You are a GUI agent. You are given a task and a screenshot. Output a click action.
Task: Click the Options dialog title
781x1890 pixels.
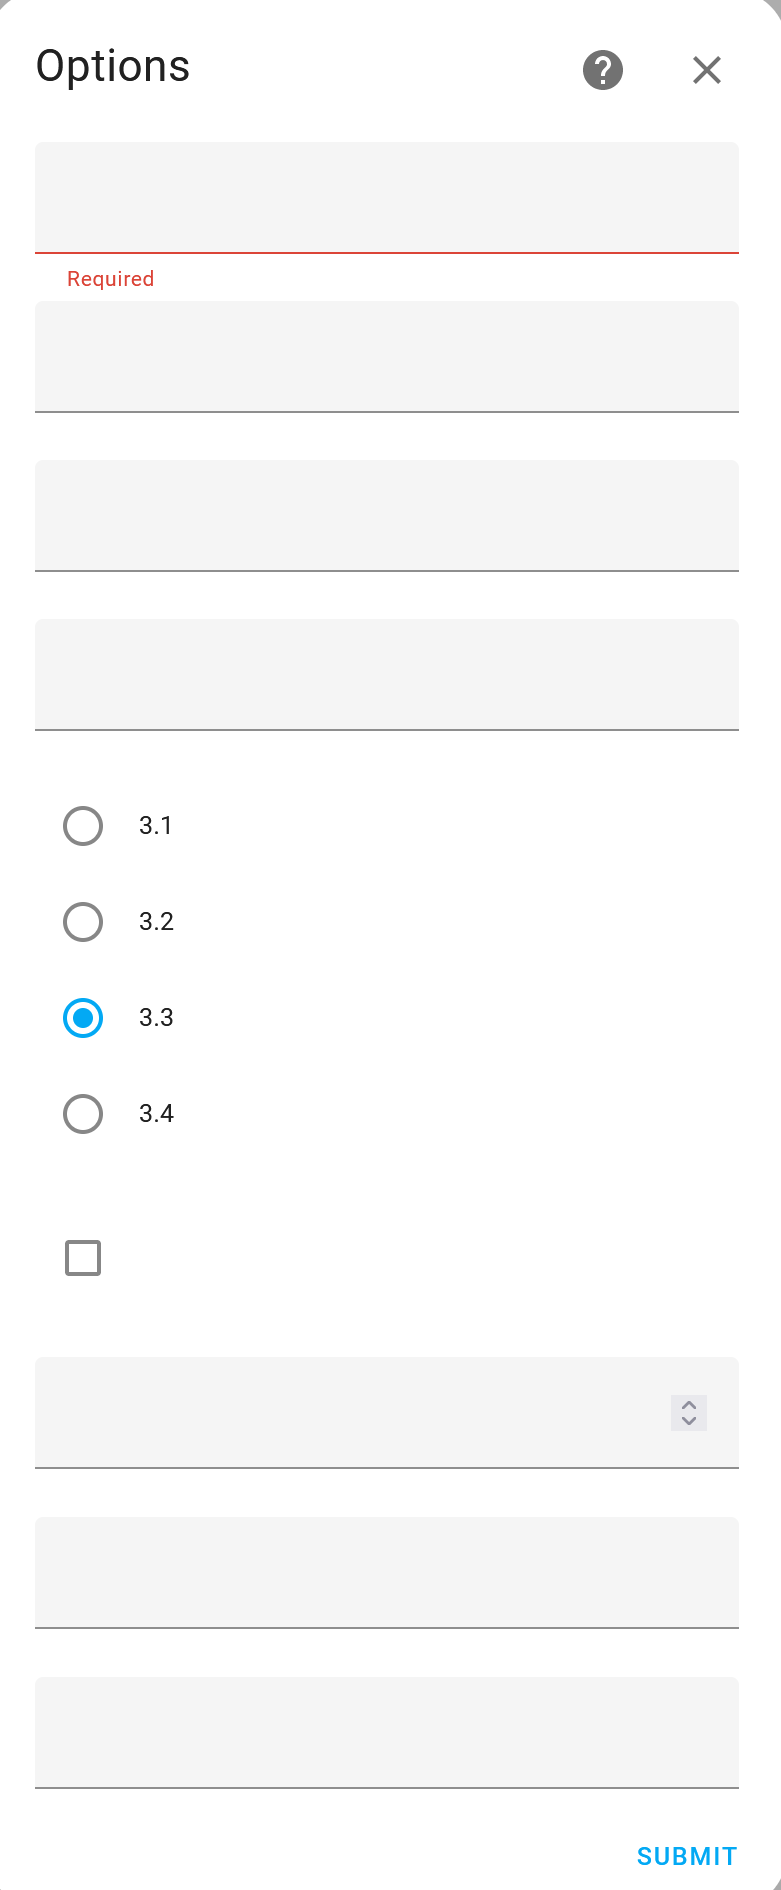pos(112,66)
